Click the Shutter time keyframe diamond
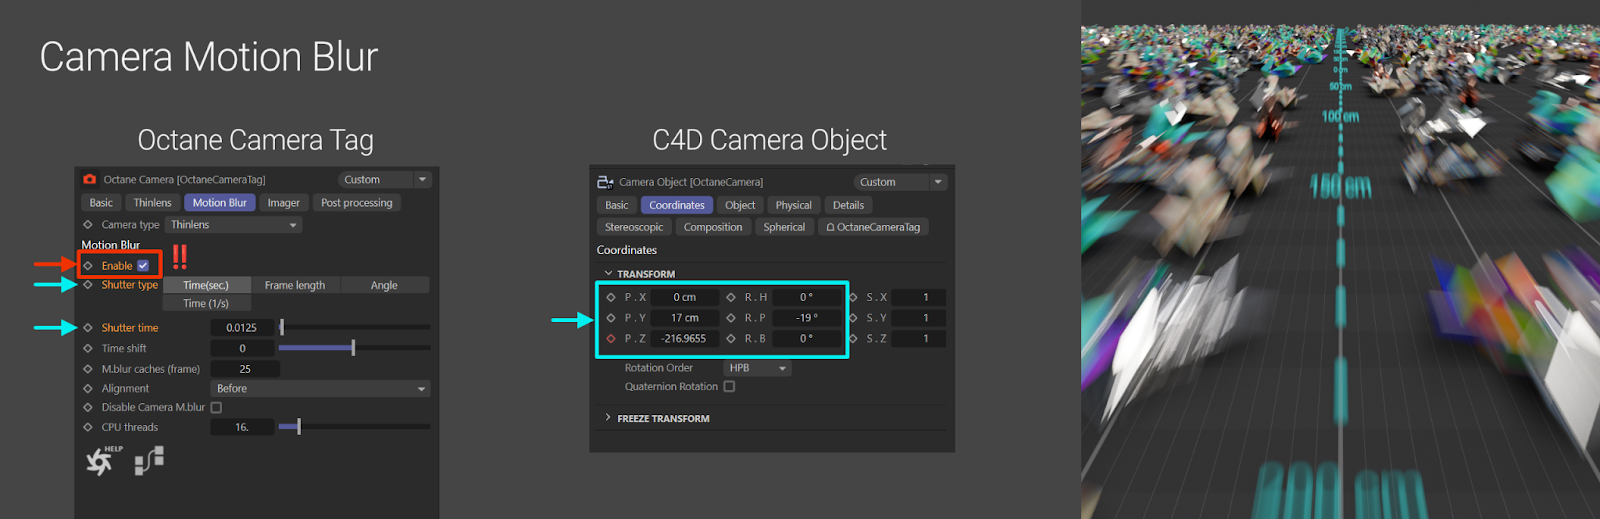Screen dimensions: 1600x519 click(88, 328)
